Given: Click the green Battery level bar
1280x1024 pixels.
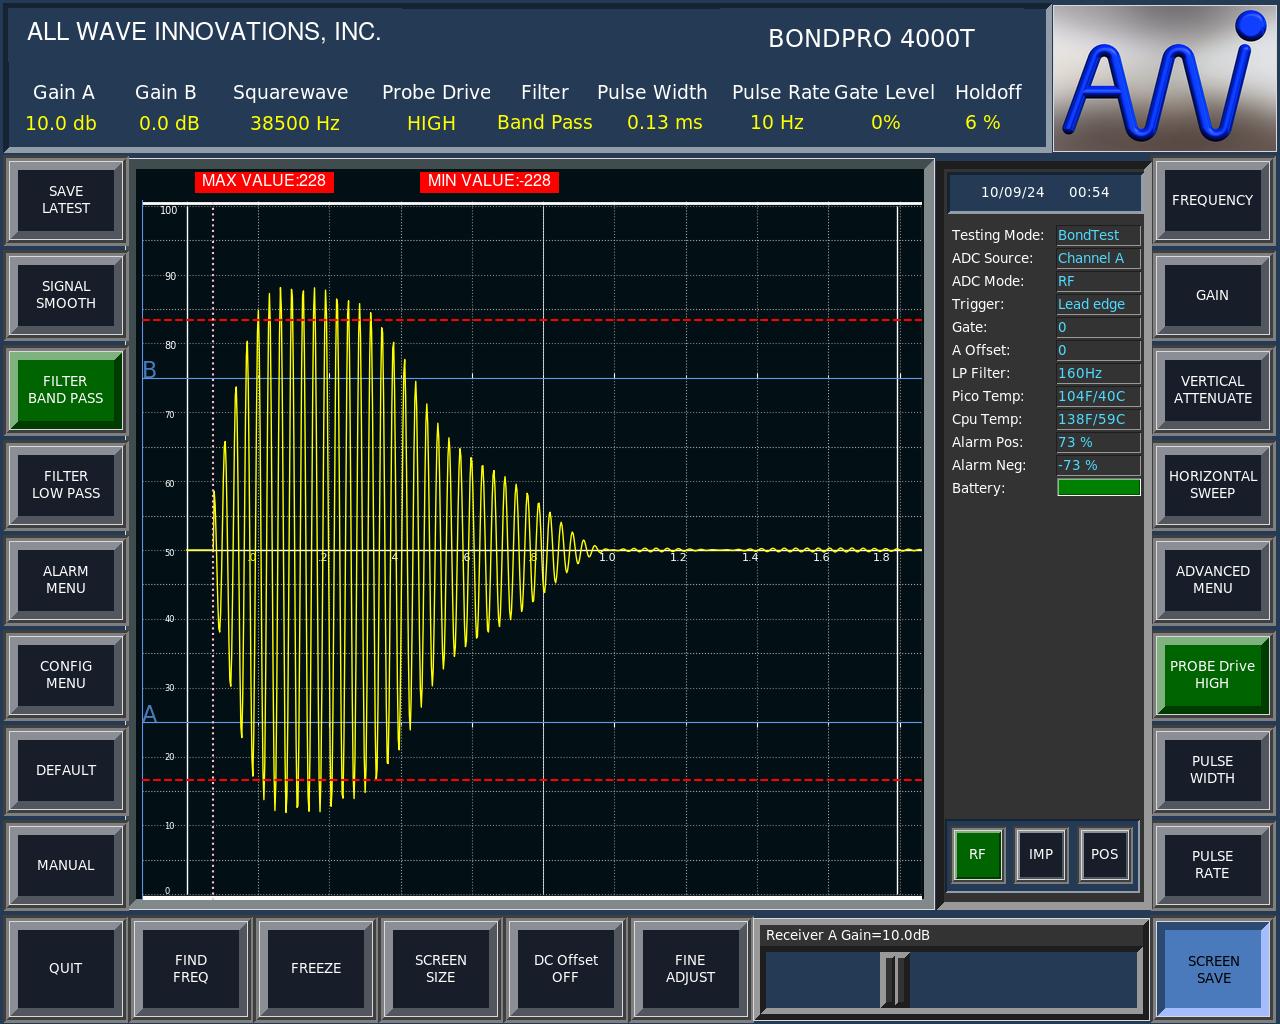Looking at the screenshot, I should tap(1098, 488).
